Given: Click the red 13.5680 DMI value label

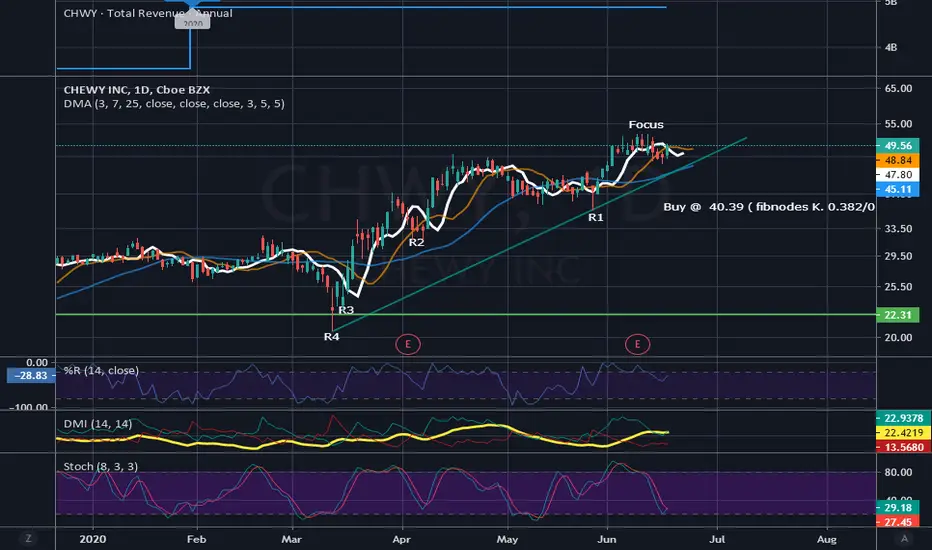Looking at the screenshot, I should tap(903, 447).
